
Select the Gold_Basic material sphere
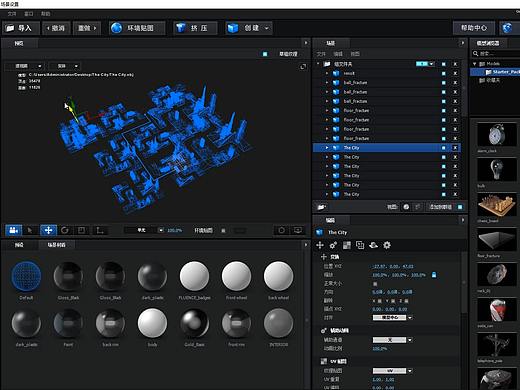(194, 323)
